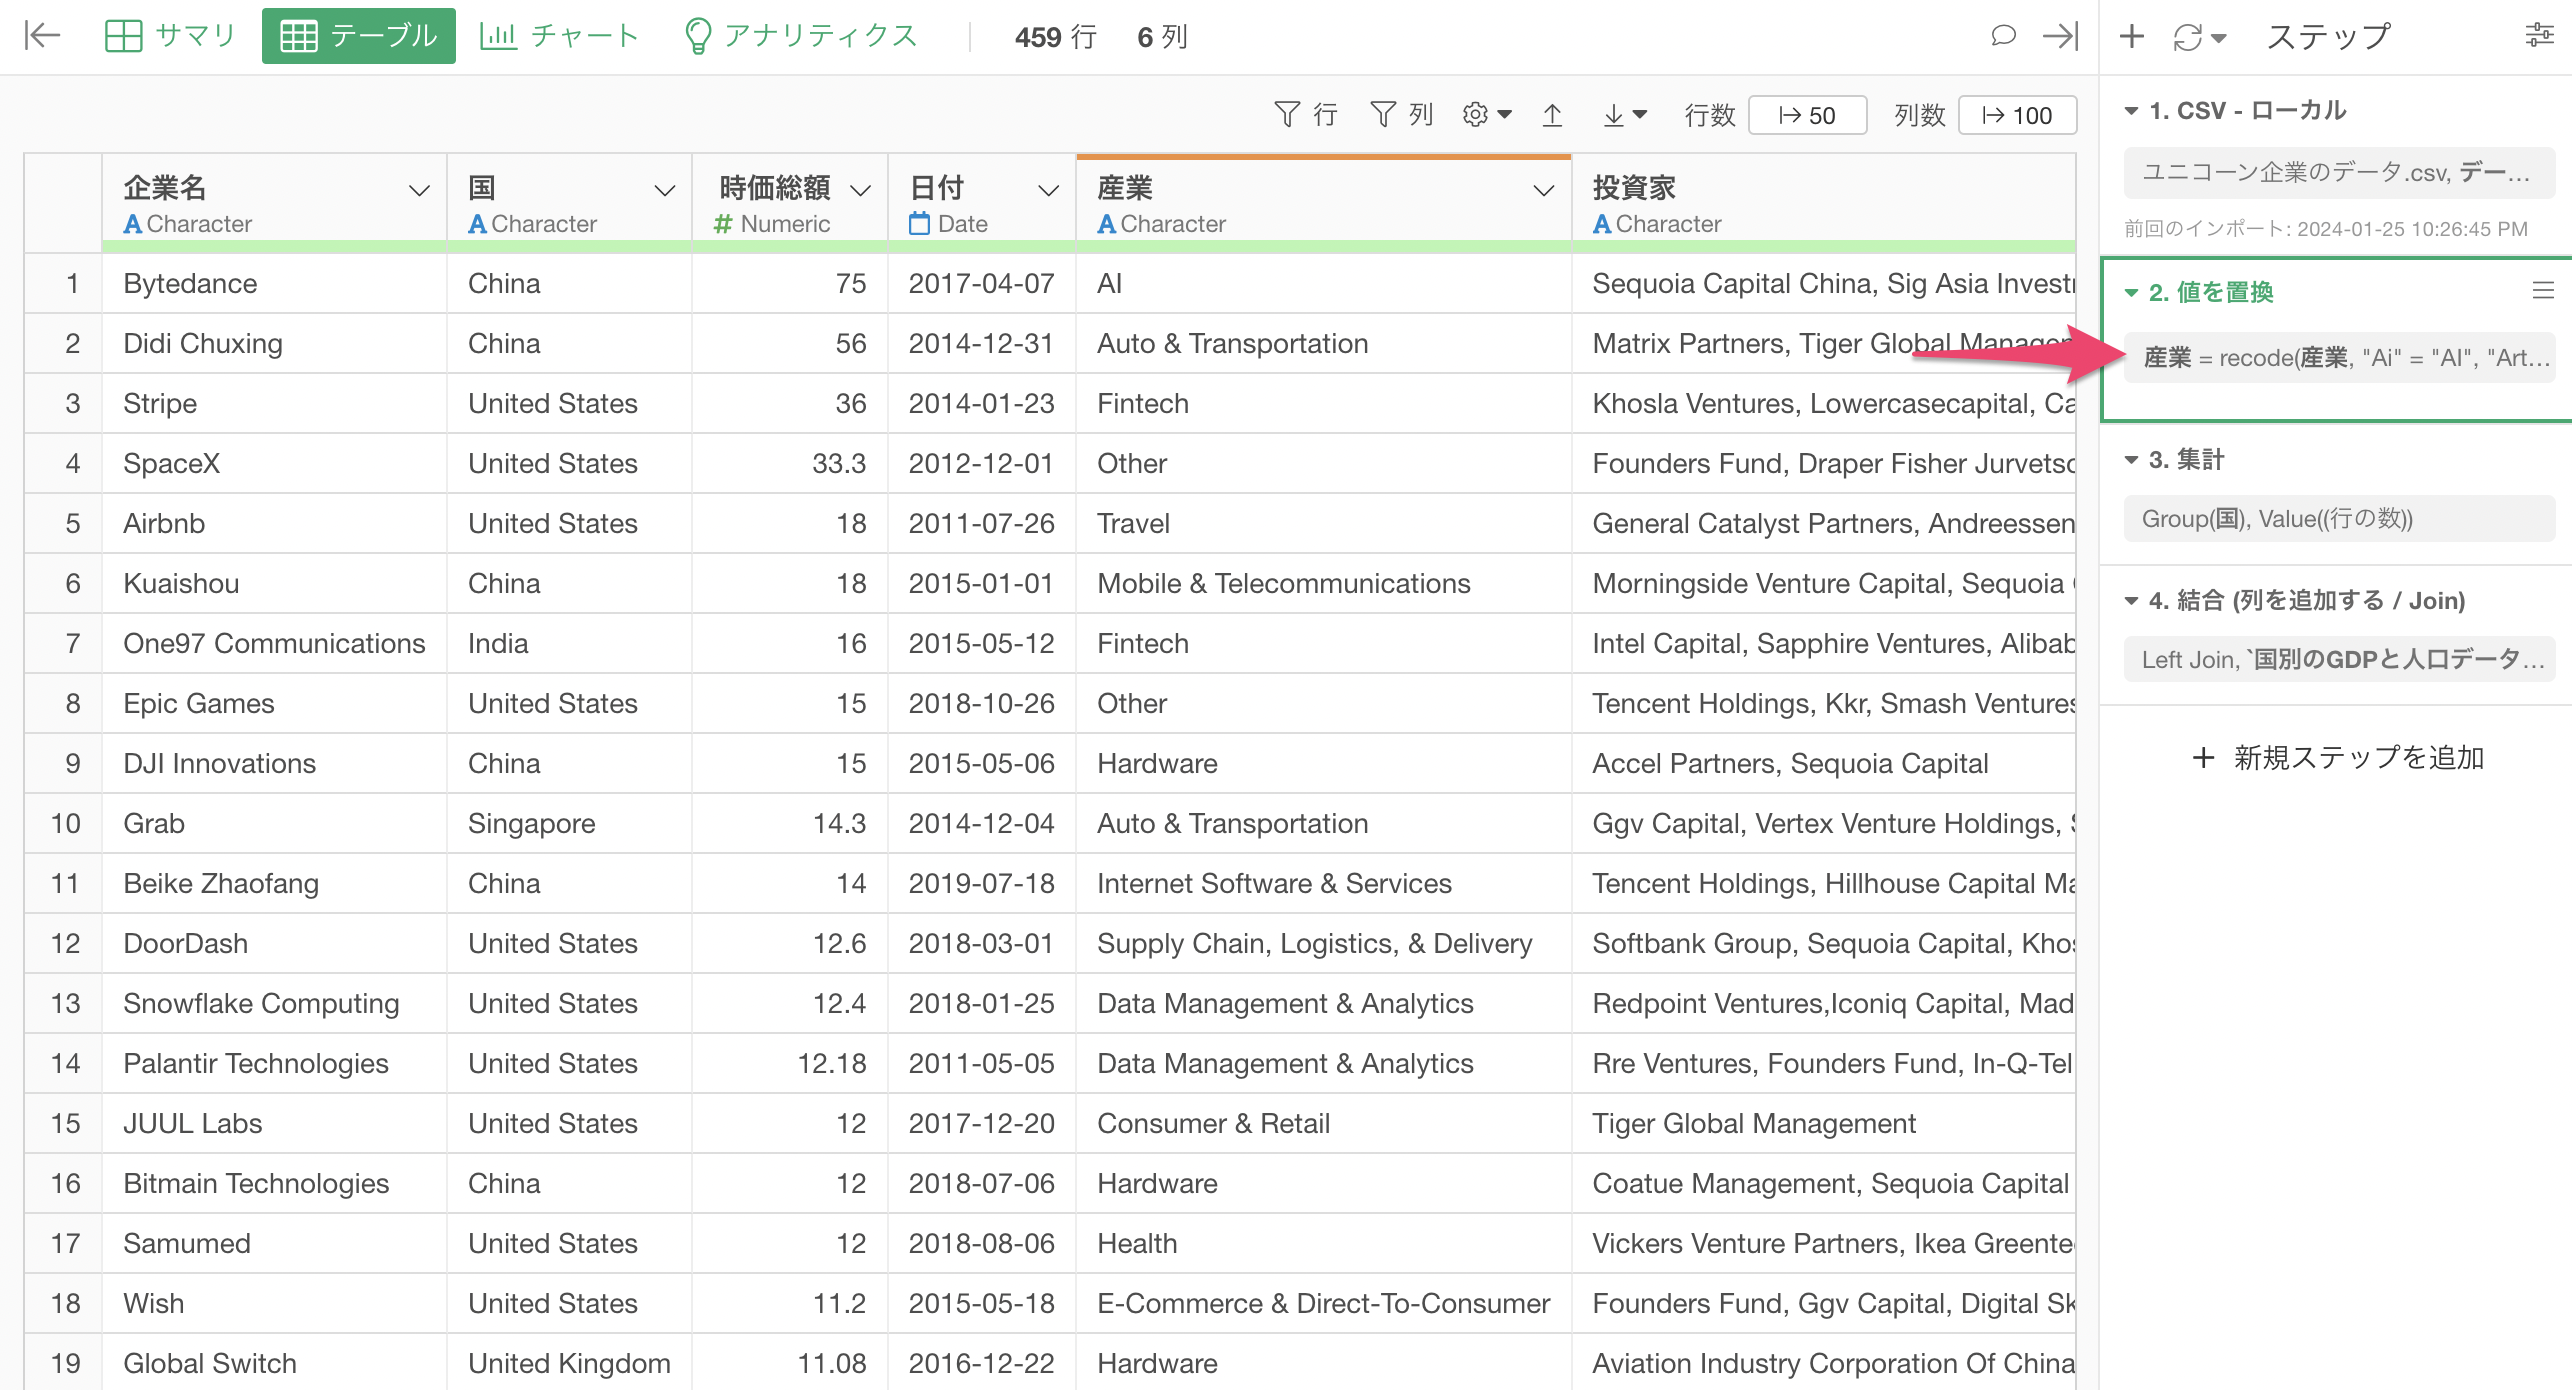Screen dimensions: 2572x1390
Task: Open the 産業 column header dropdown
Action: click(1544, 190)
